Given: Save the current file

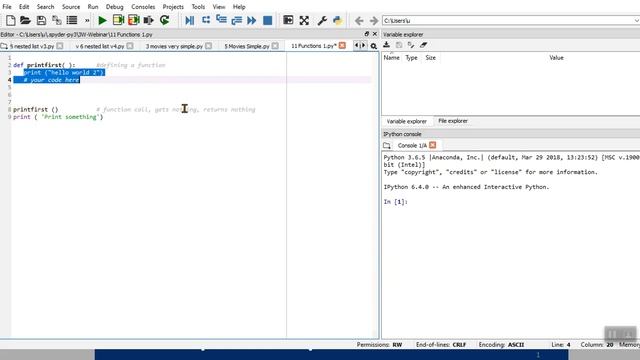Looking at the screenshot, I should click(41, 20).
